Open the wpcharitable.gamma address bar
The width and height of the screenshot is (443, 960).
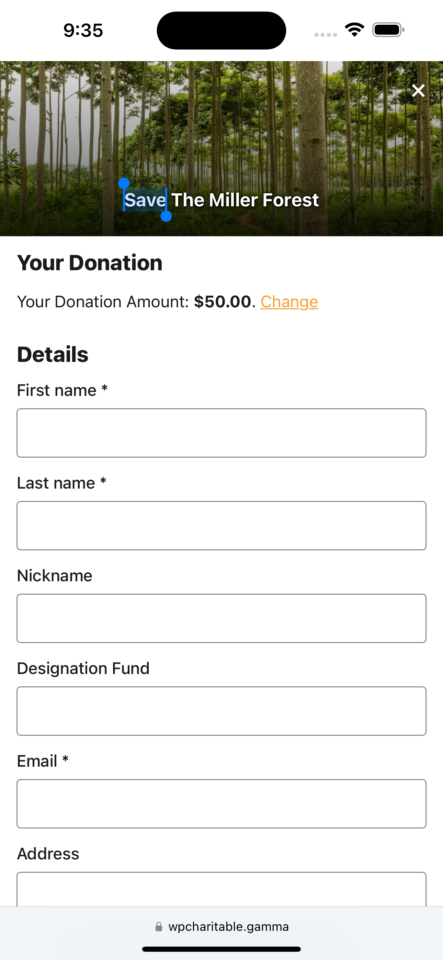pyautogui.click(x=222, y=927)
